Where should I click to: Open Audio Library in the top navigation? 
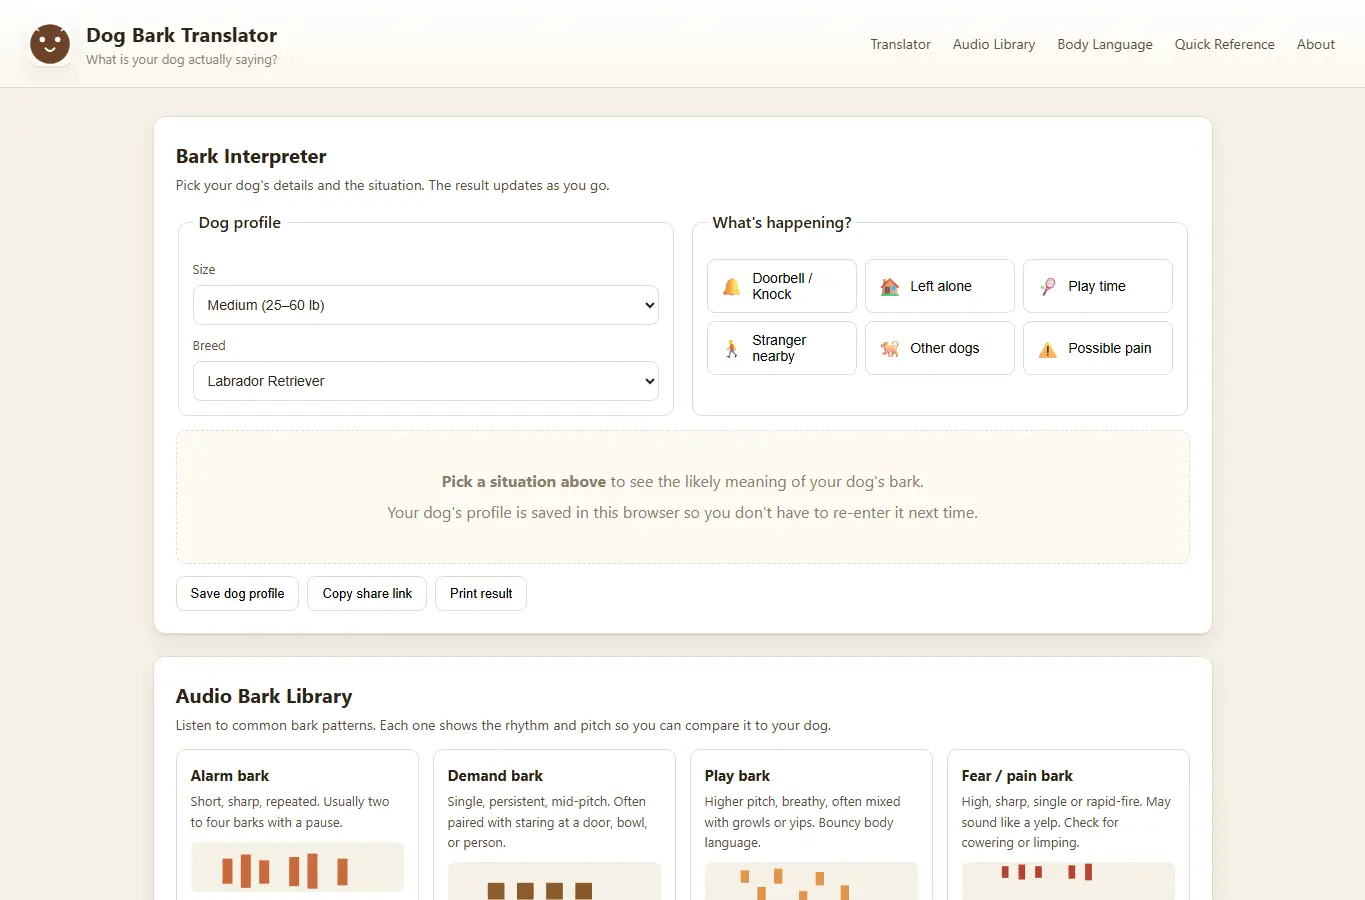click(994, 44)
